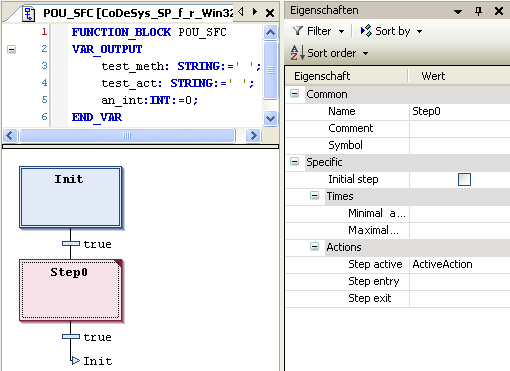Click the test_meth variable declaration
The image size is (510, 371).
tap(181, 66)
